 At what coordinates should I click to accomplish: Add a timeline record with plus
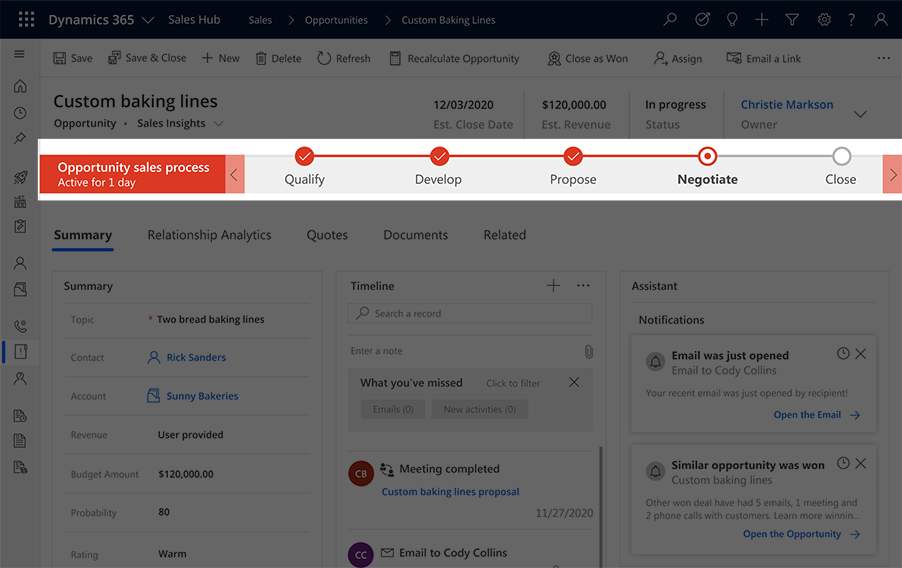click(x=553, y=285)
